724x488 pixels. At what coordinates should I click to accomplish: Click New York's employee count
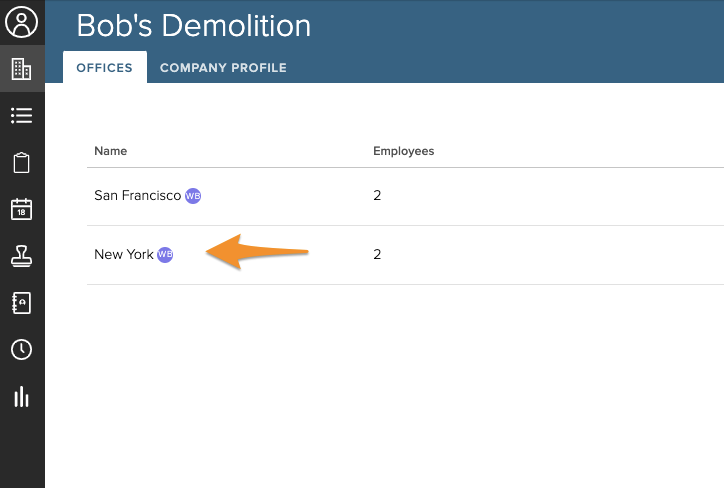377,255
